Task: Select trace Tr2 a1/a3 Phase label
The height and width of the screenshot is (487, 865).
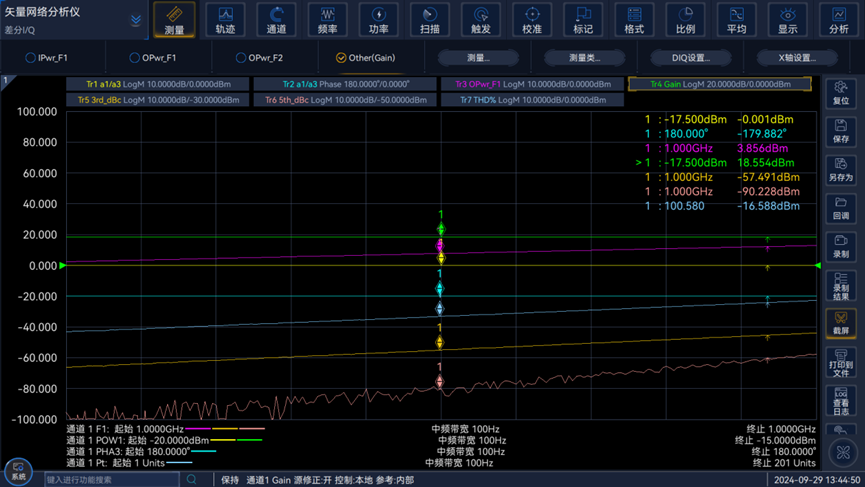Action: coord(345,84)
